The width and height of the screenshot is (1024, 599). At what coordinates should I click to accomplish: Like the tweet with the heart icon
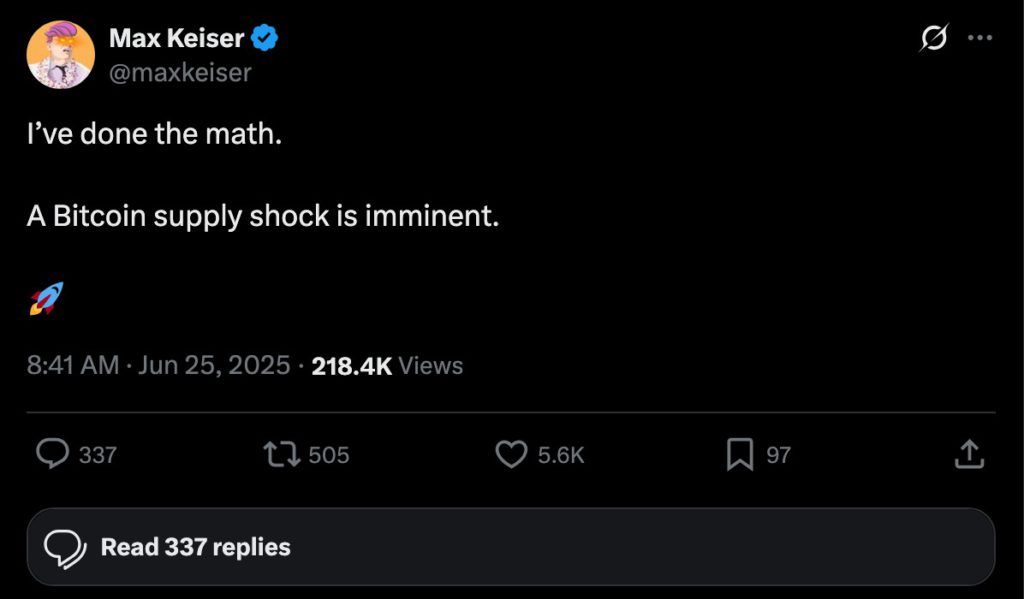(511, 455)
